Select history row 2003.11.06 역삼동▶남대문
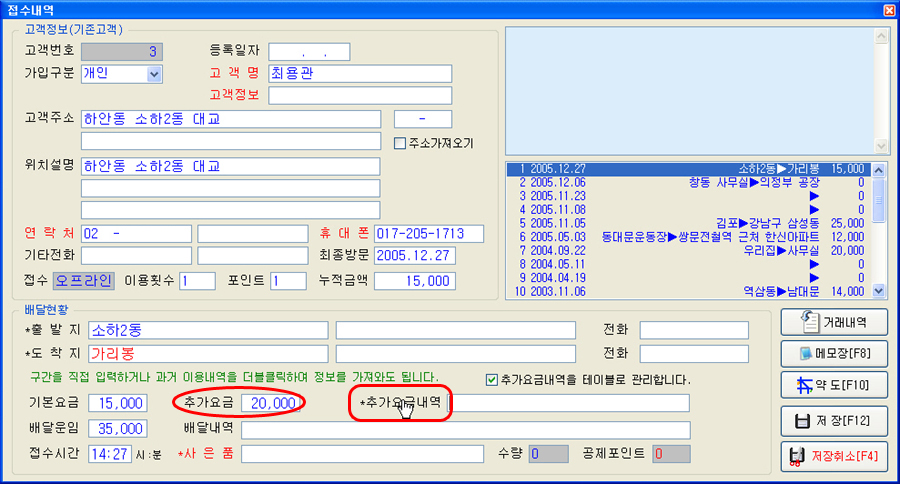This screenshot has height=484, width=900. (689, 292)
